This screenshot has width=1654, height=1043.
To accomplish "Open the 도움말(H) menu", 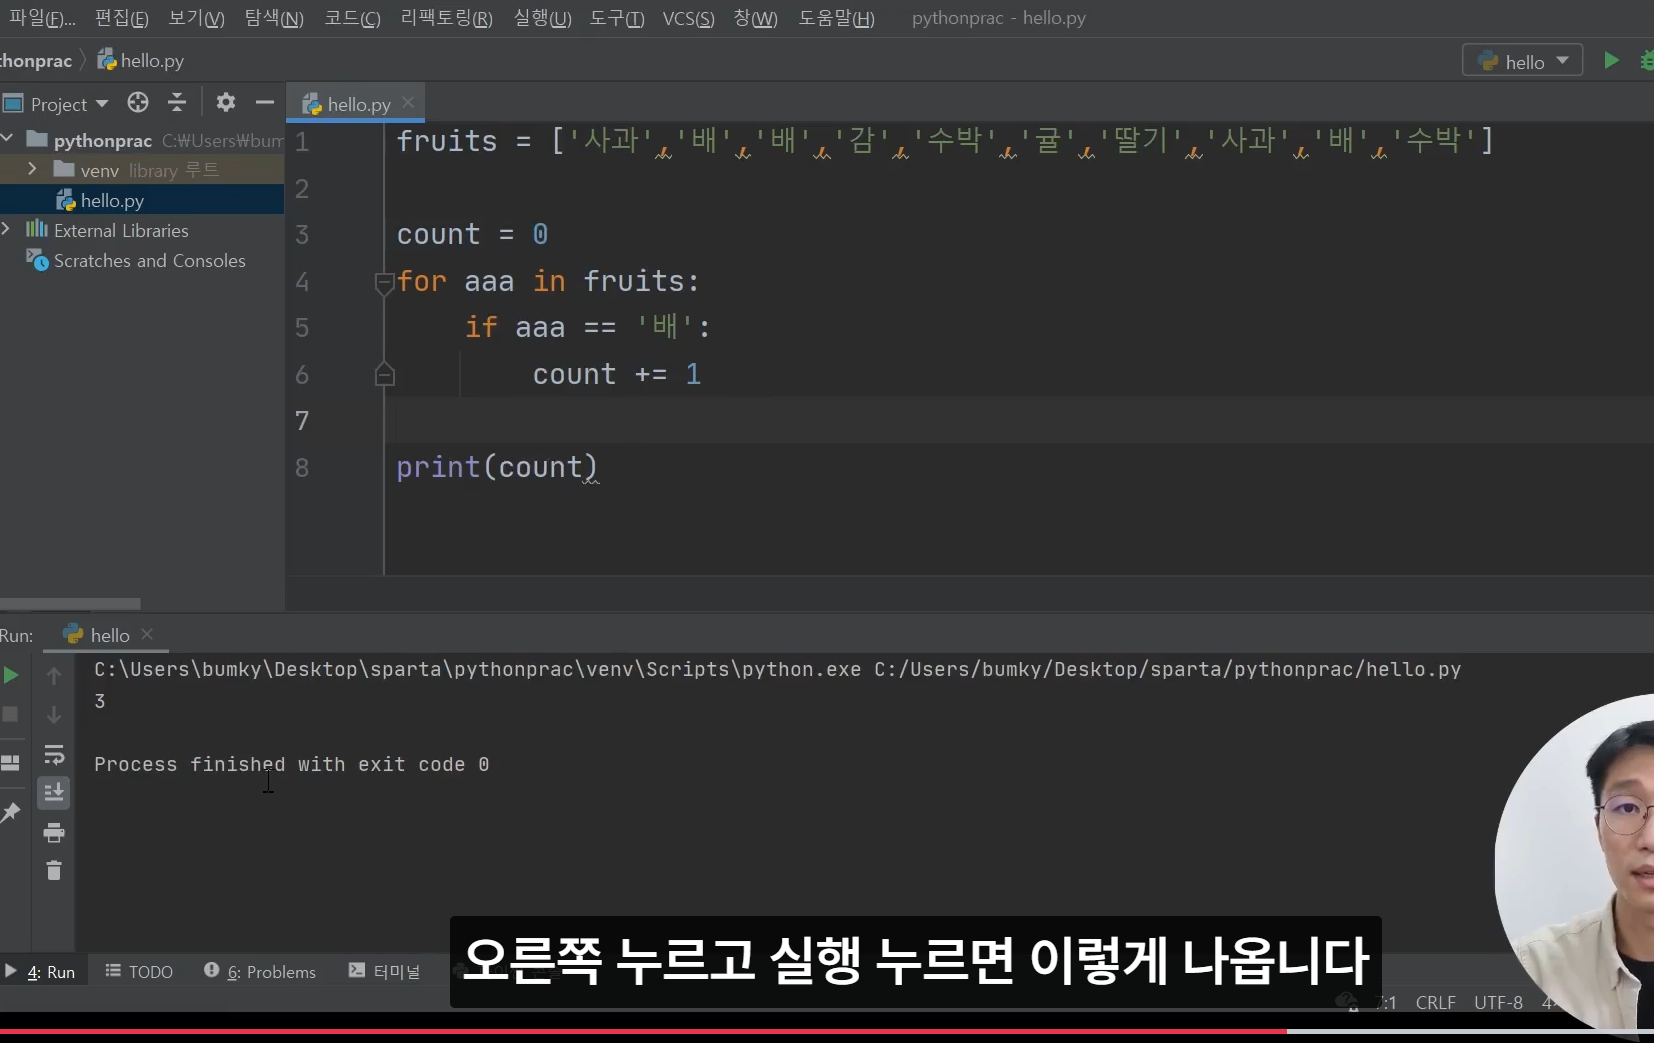I will coord(836,18).
